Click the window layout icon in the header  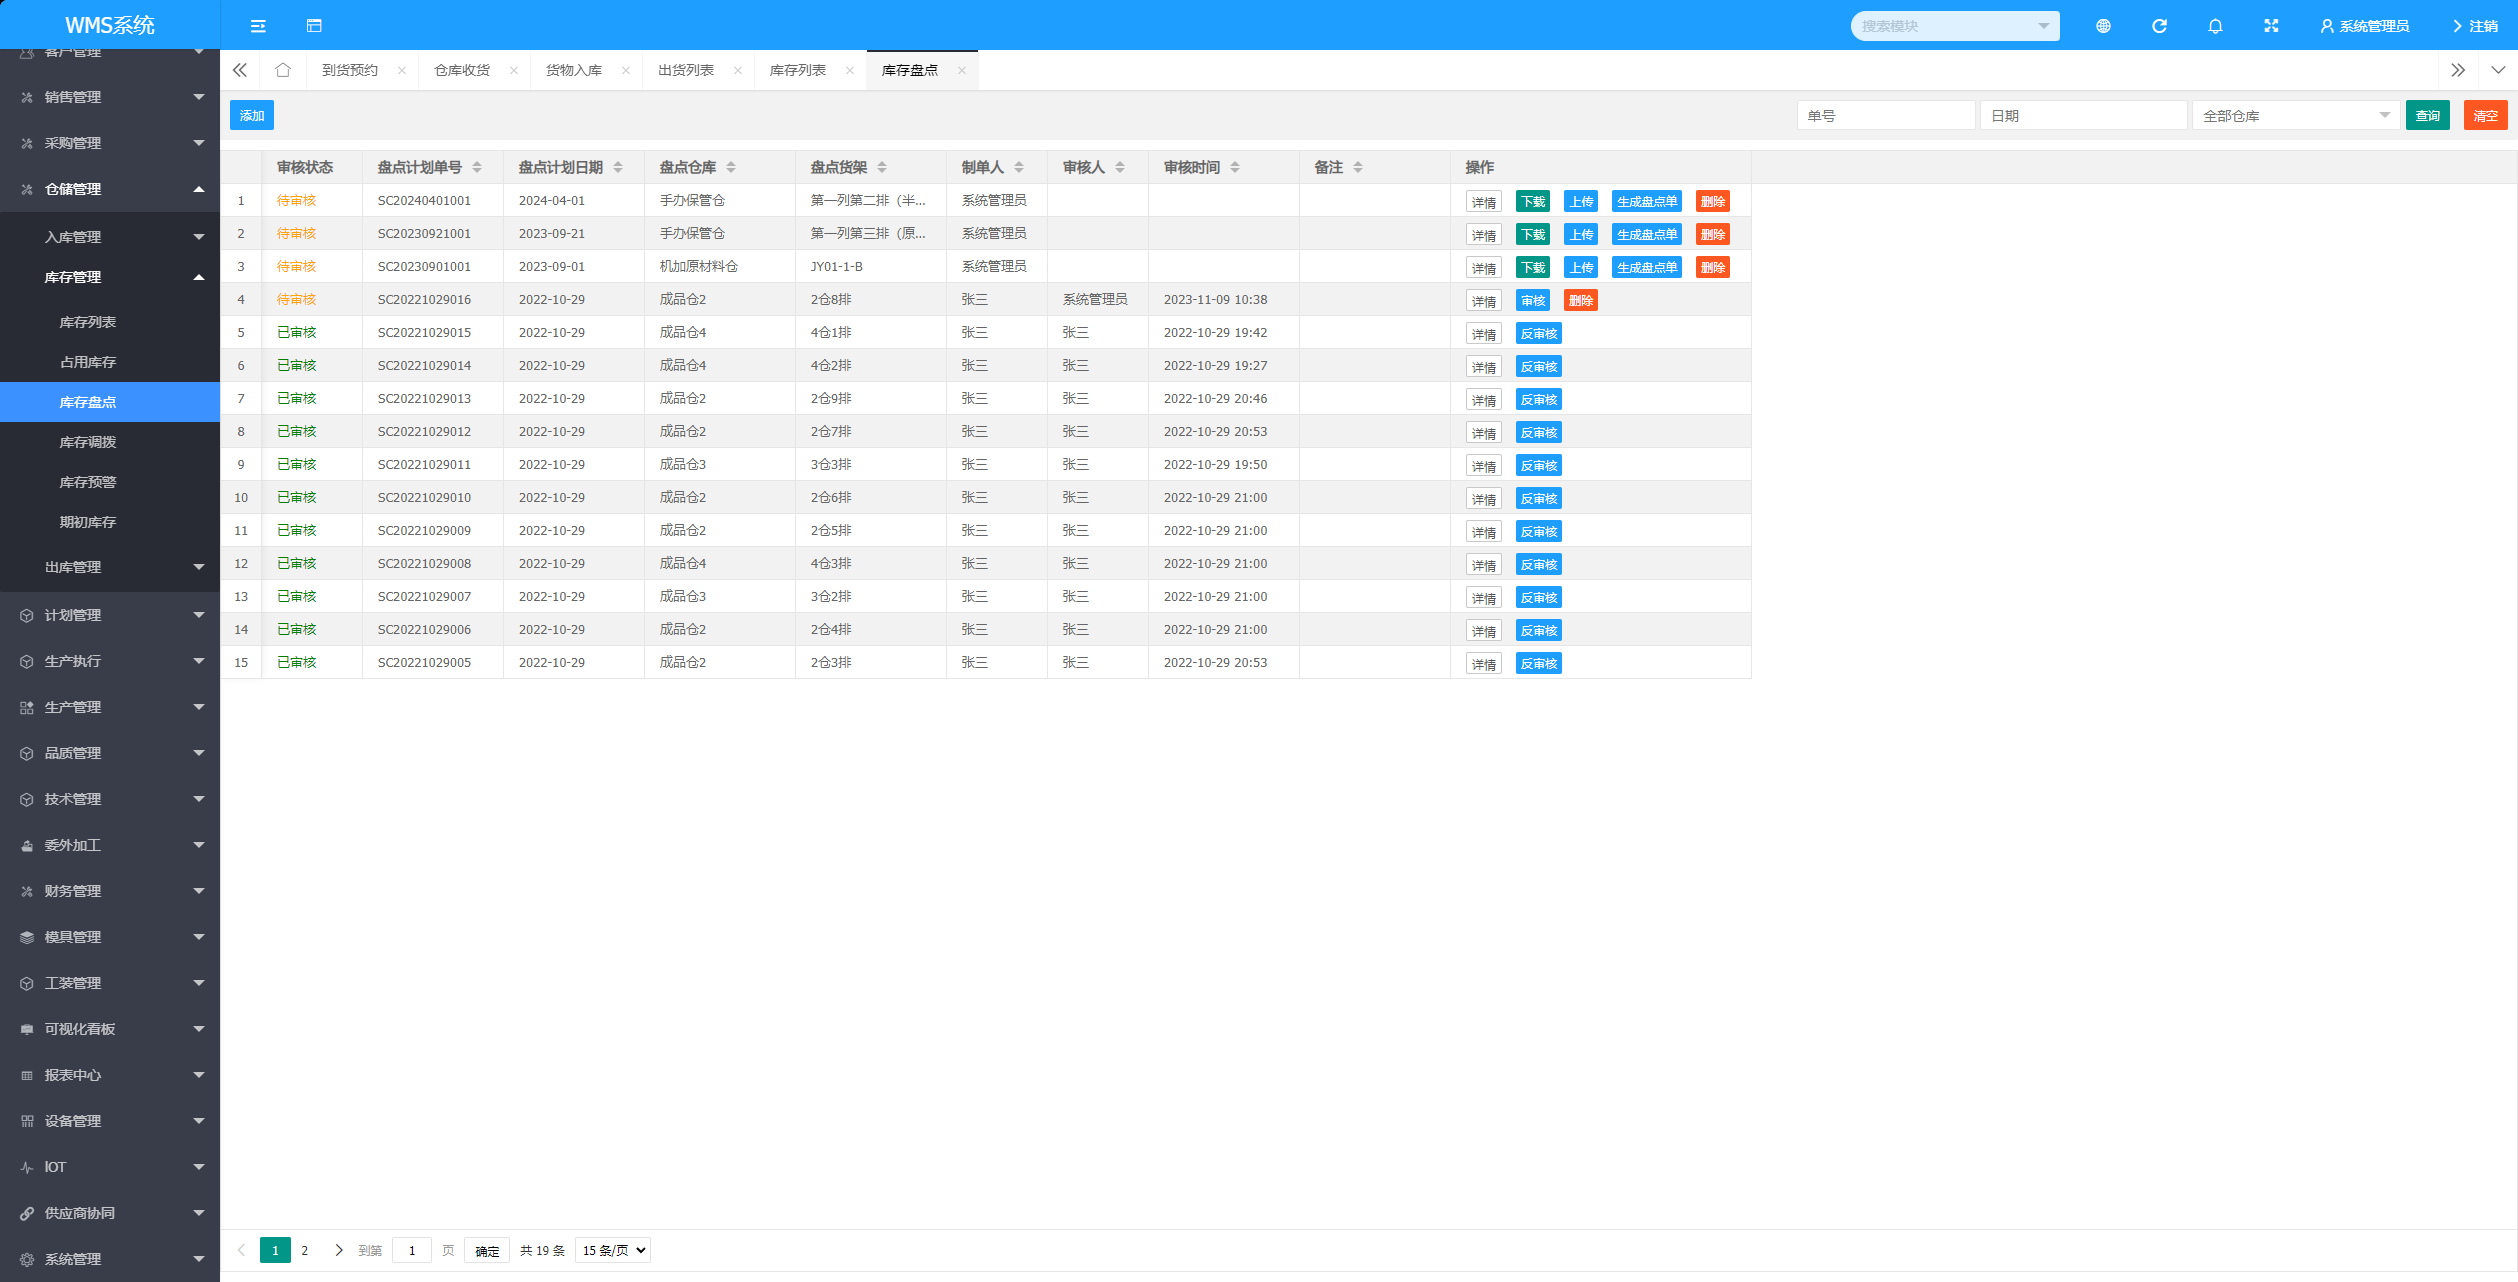pyautogui.click(x=314, y=26)
